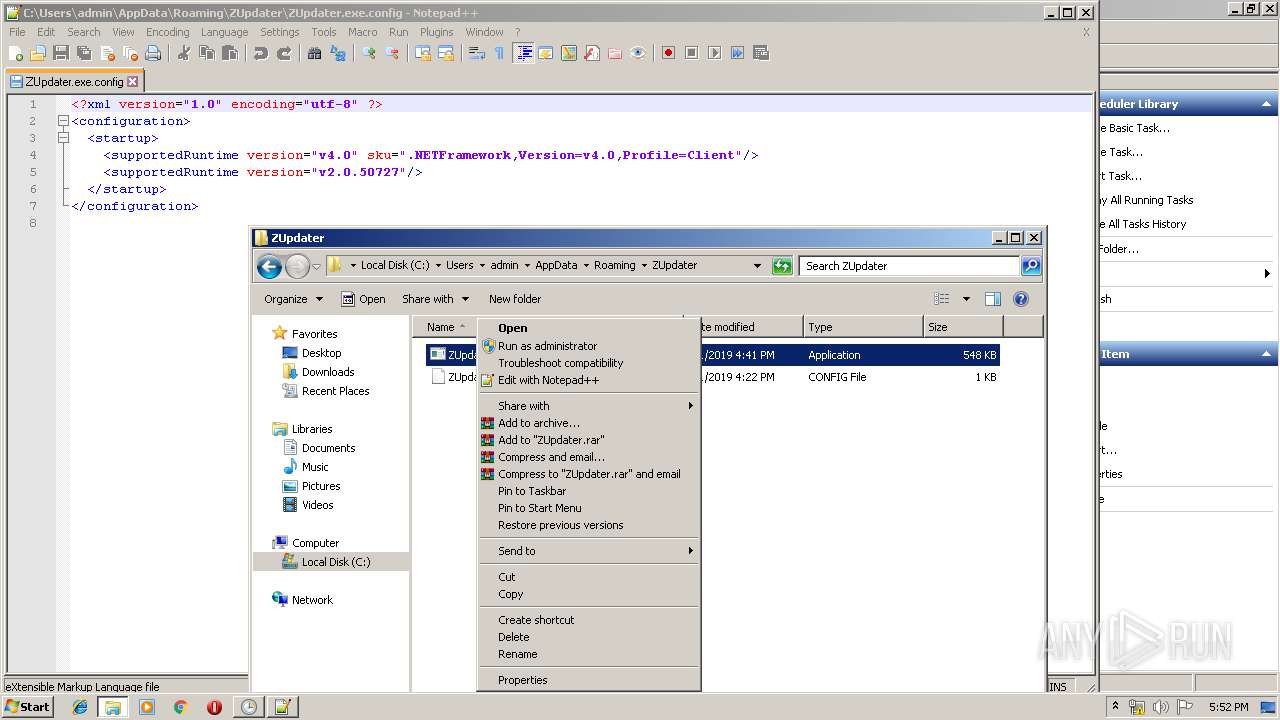This screenshot has width=1280, height=720.
Task: Toggle the Explorer preview pane
Action: tap(992, 299)
